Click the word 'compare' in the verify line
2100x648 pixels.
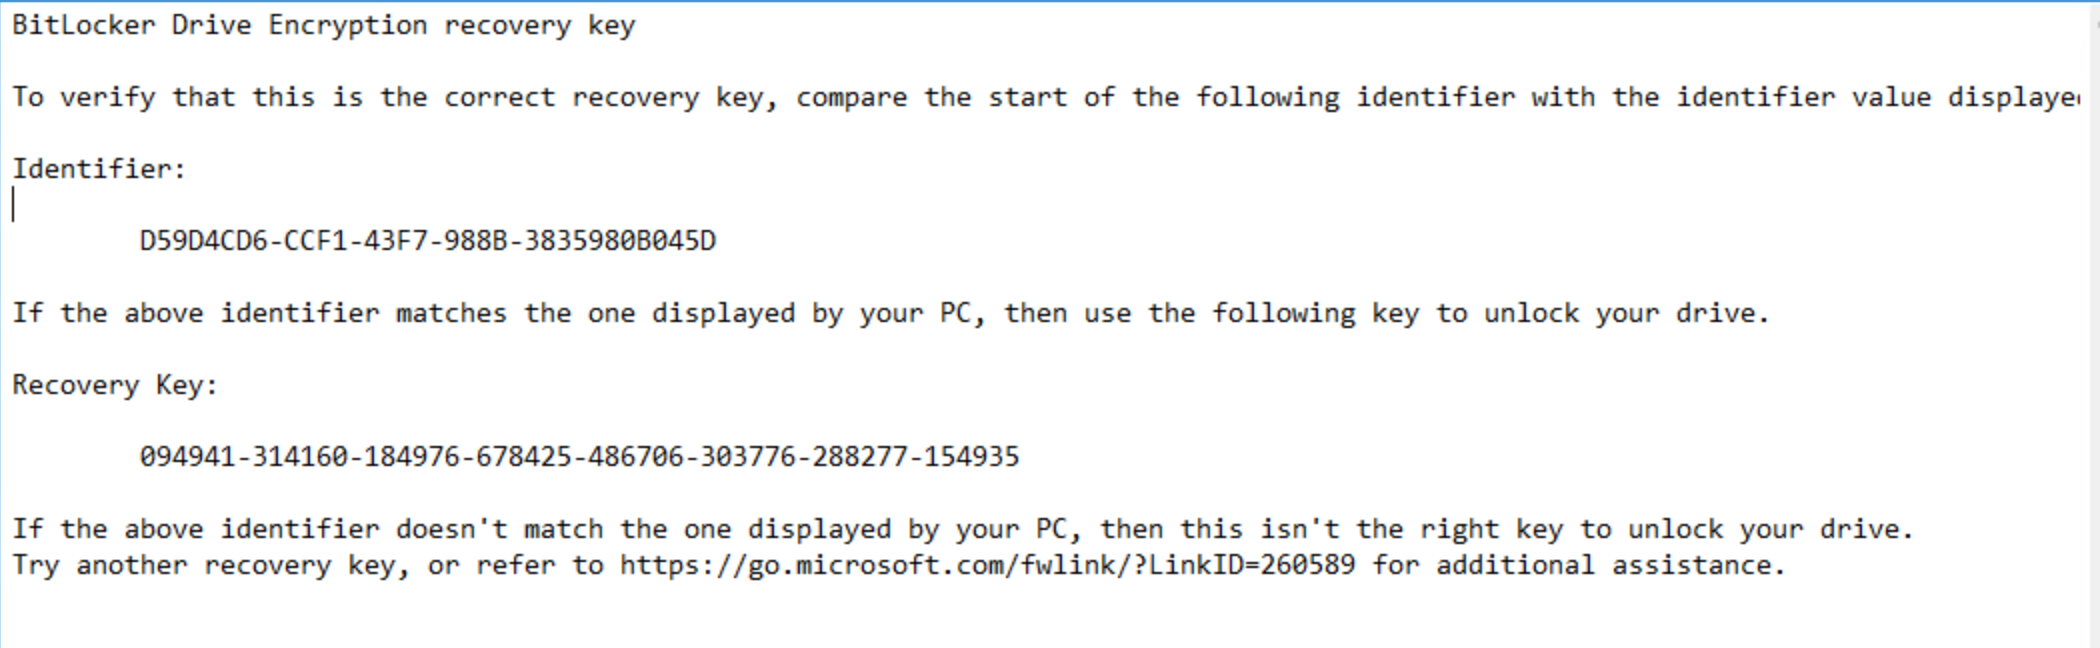click(x=850, y=97)
